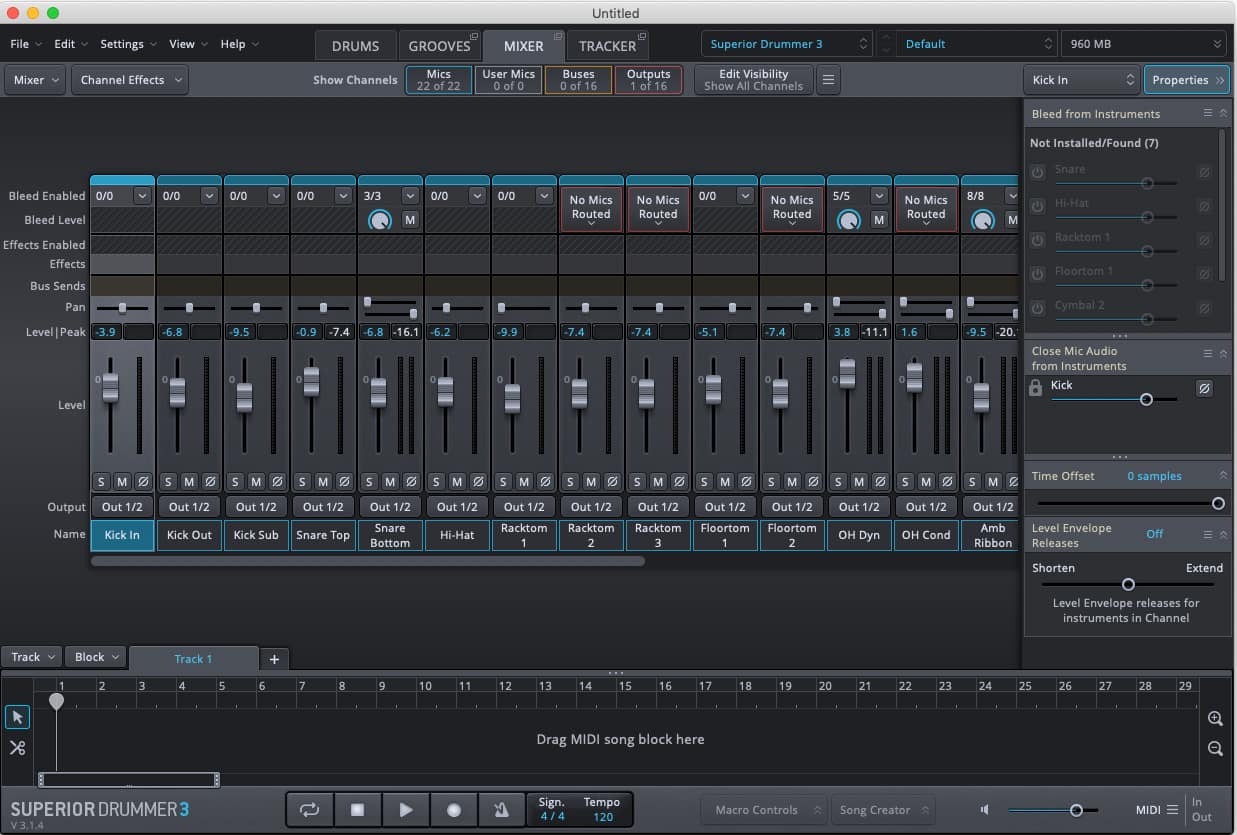Switch to the GROOVES tab
This screenshot has height=835, width=1237.
(x=438, y=45)
